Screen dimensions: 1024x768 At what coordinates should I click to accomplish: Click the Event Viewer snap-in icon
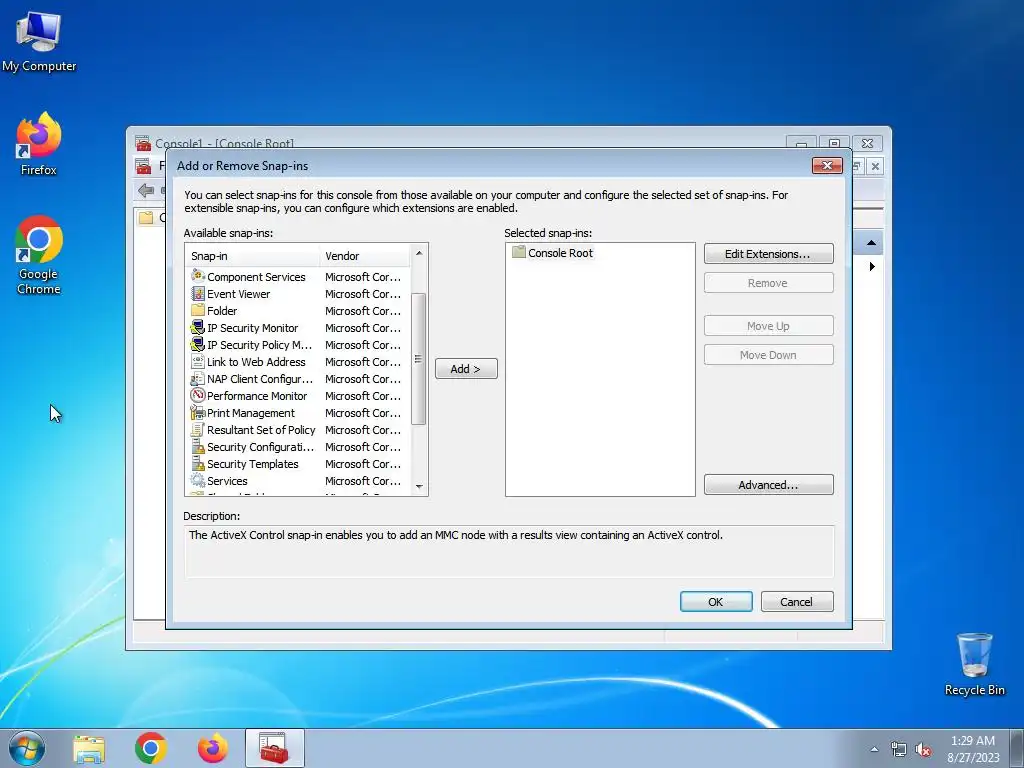tap(197, 294)
